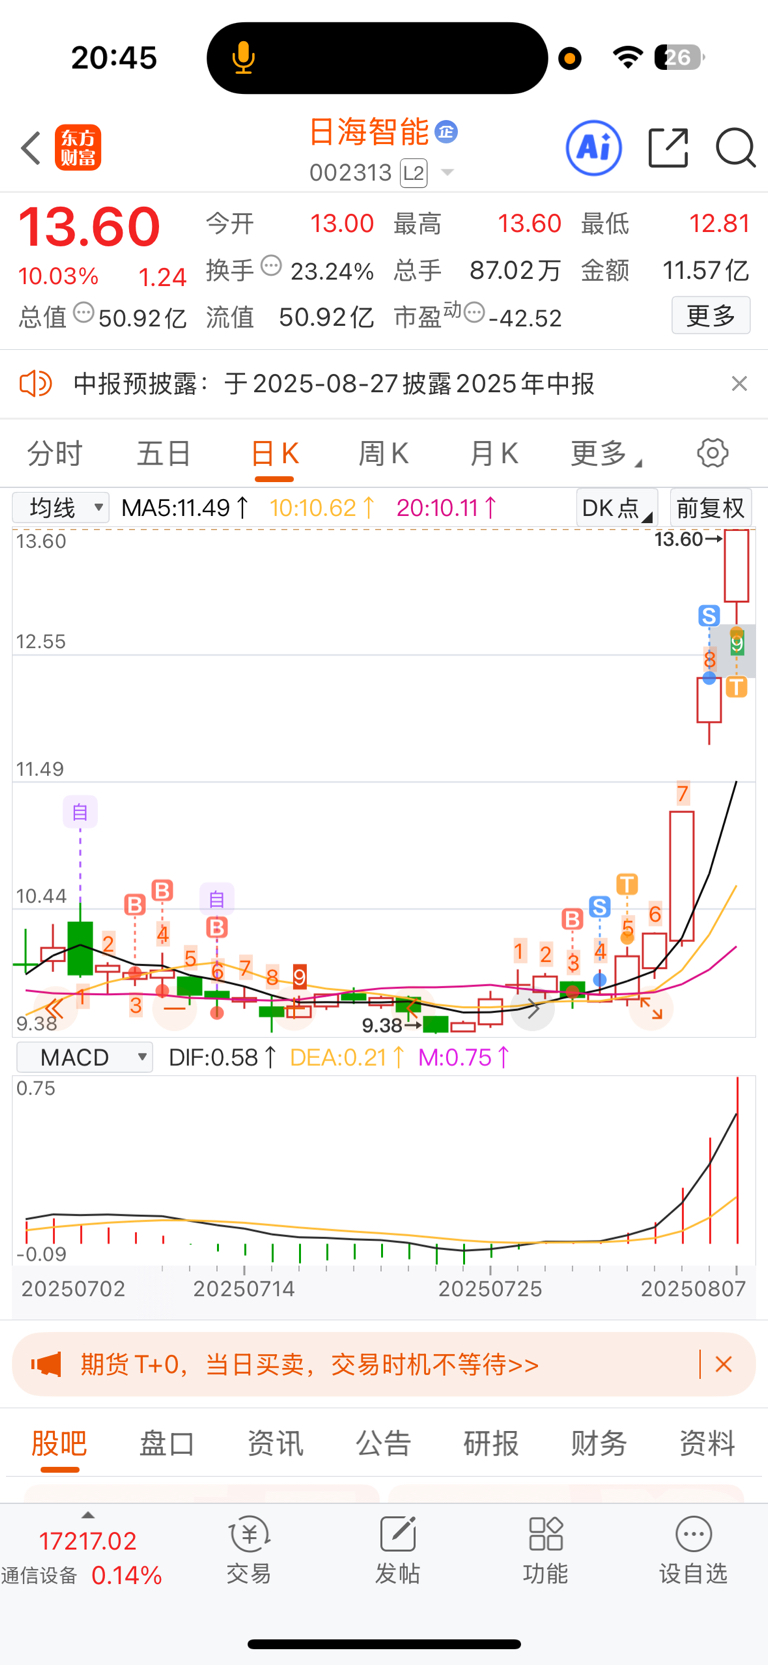Tap the speaker announcement icon
The width and height of the screenshot is (769, 1665).
coord(36,383)
